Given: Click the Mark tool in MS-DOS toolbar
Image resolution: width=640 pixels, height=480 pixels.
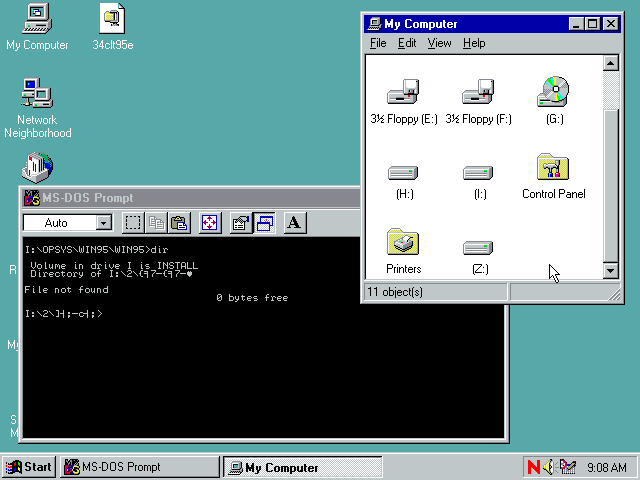Looking at the screenshot, I should [133, 223].
